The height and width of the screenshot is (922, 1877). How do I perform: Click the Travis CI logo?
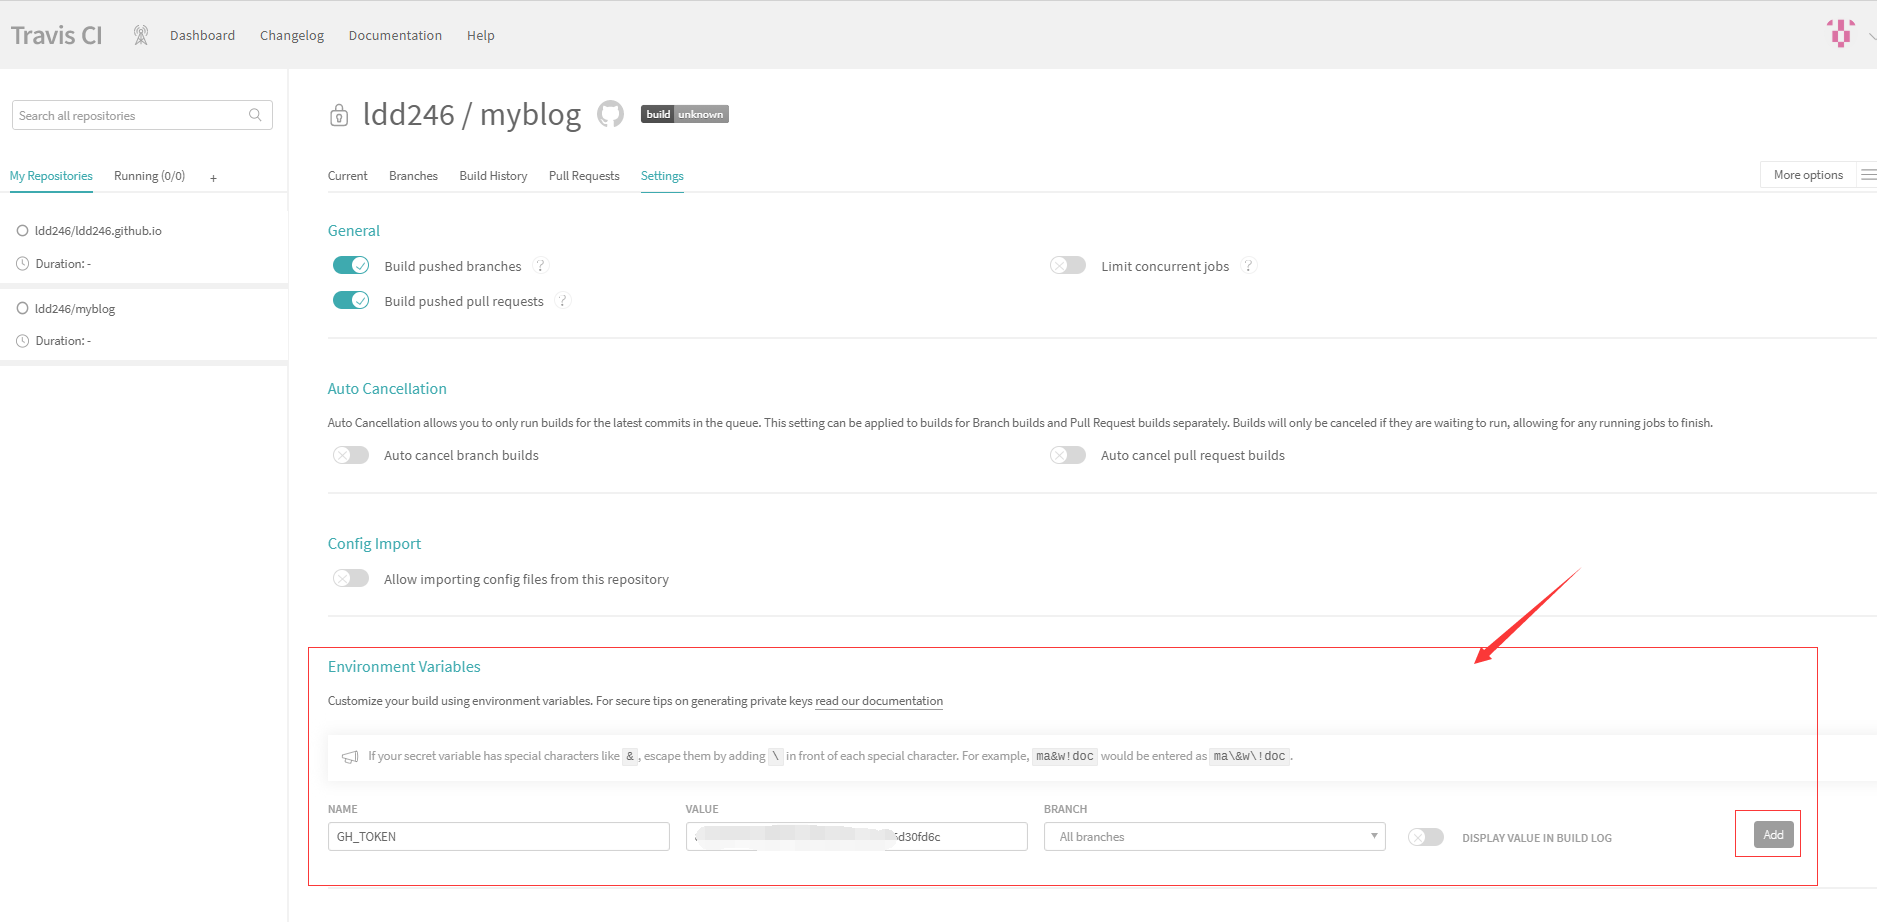[x=57, y=35]
